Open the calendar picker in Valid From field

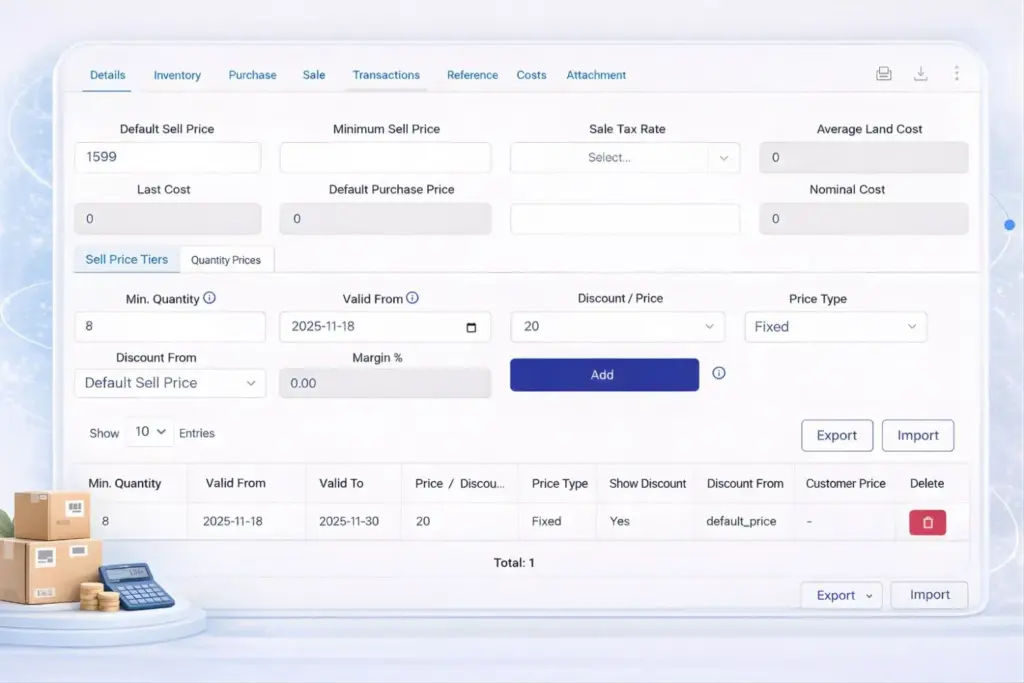coord(472,327)
